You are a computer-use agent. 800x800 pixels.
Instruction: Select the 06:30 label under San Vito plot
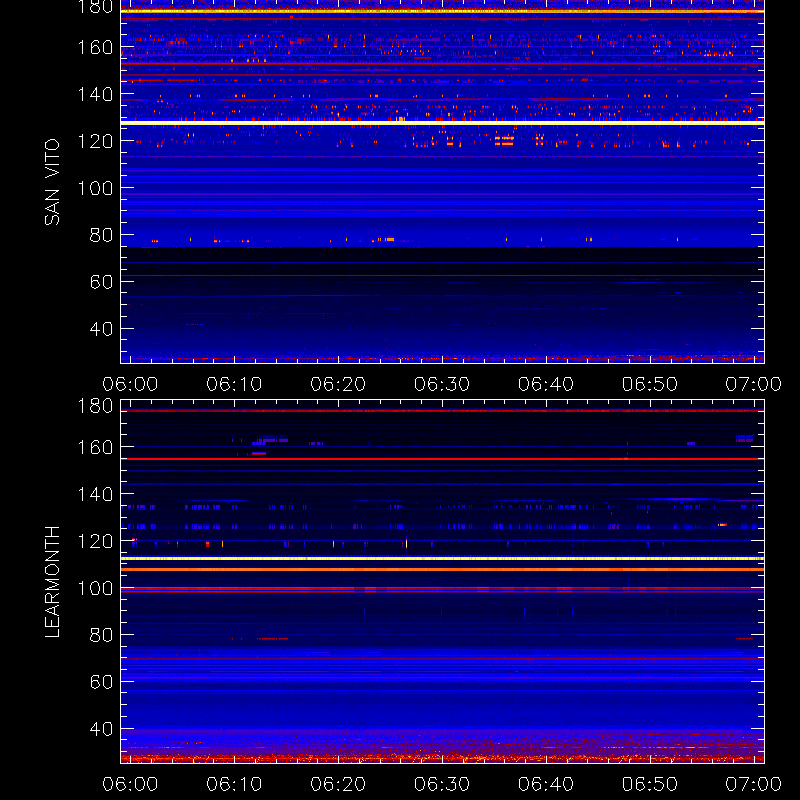click(442, 384)
